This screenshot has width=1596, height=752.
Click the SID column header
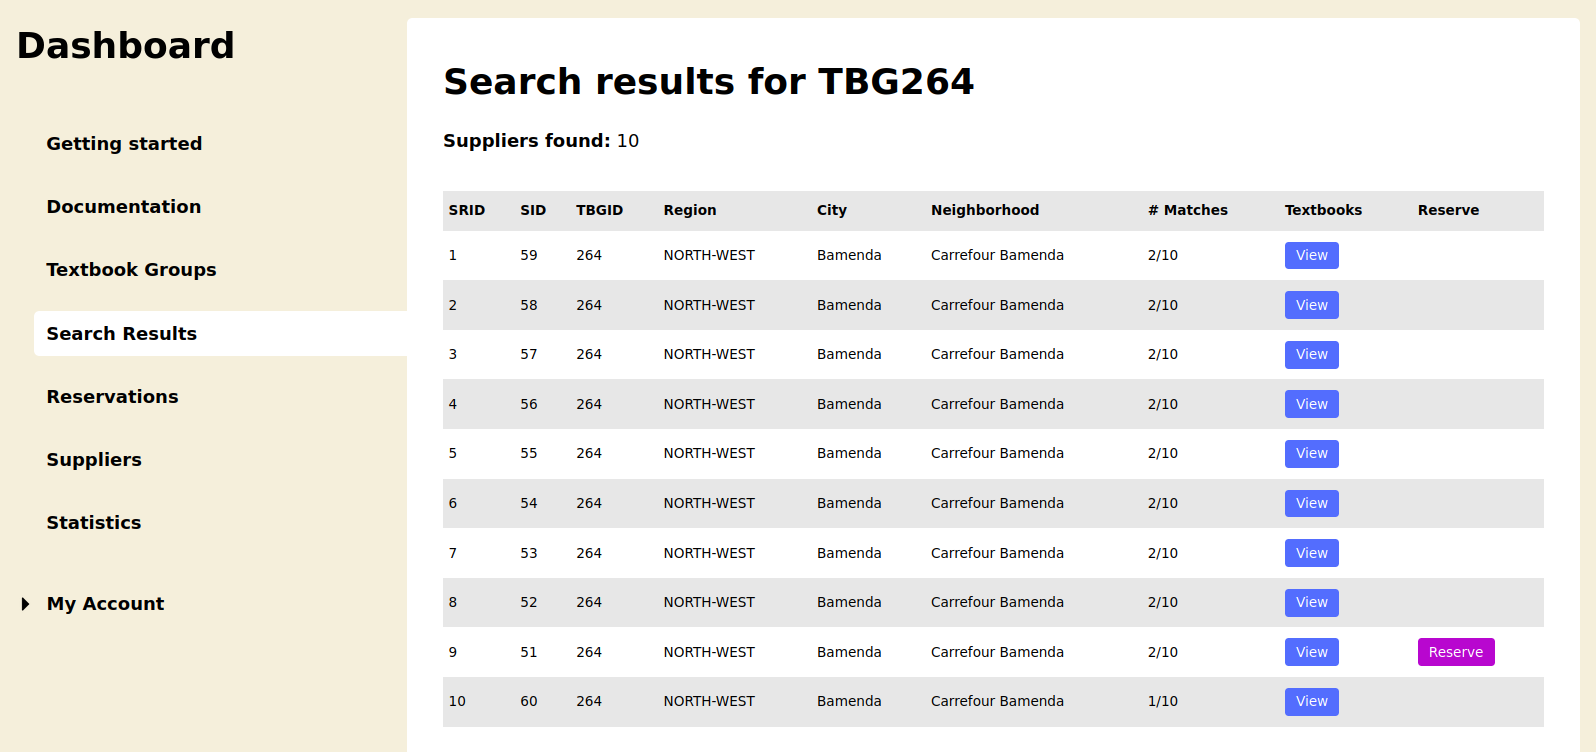[533, 210]
